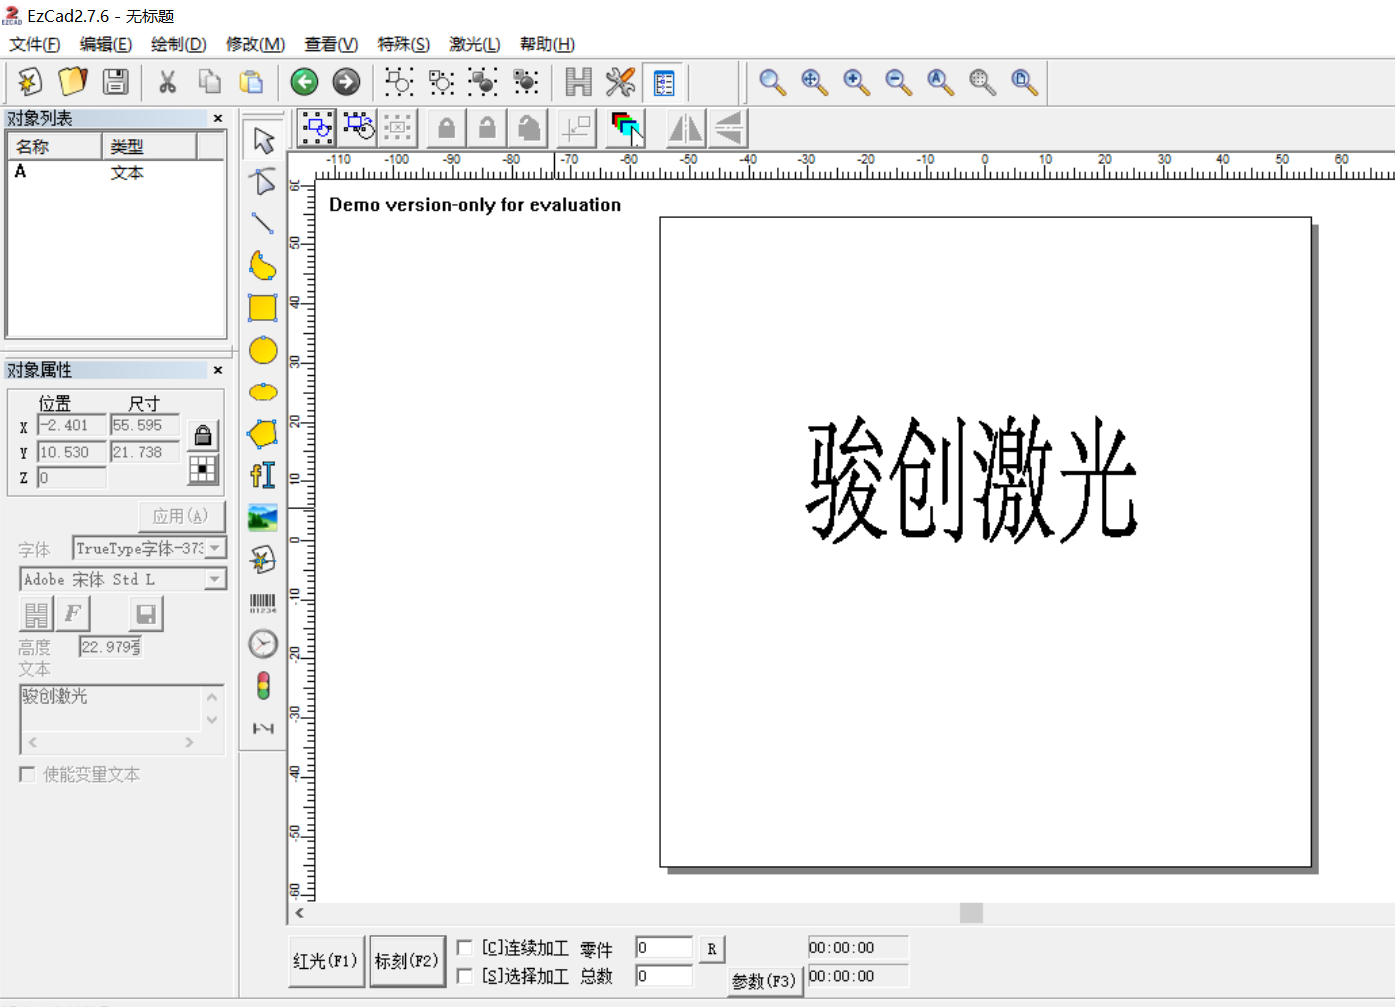The height and width of the screenshot is (1007, 1395).
Task: Select the Polygon tool
Action: pos(263,434)
